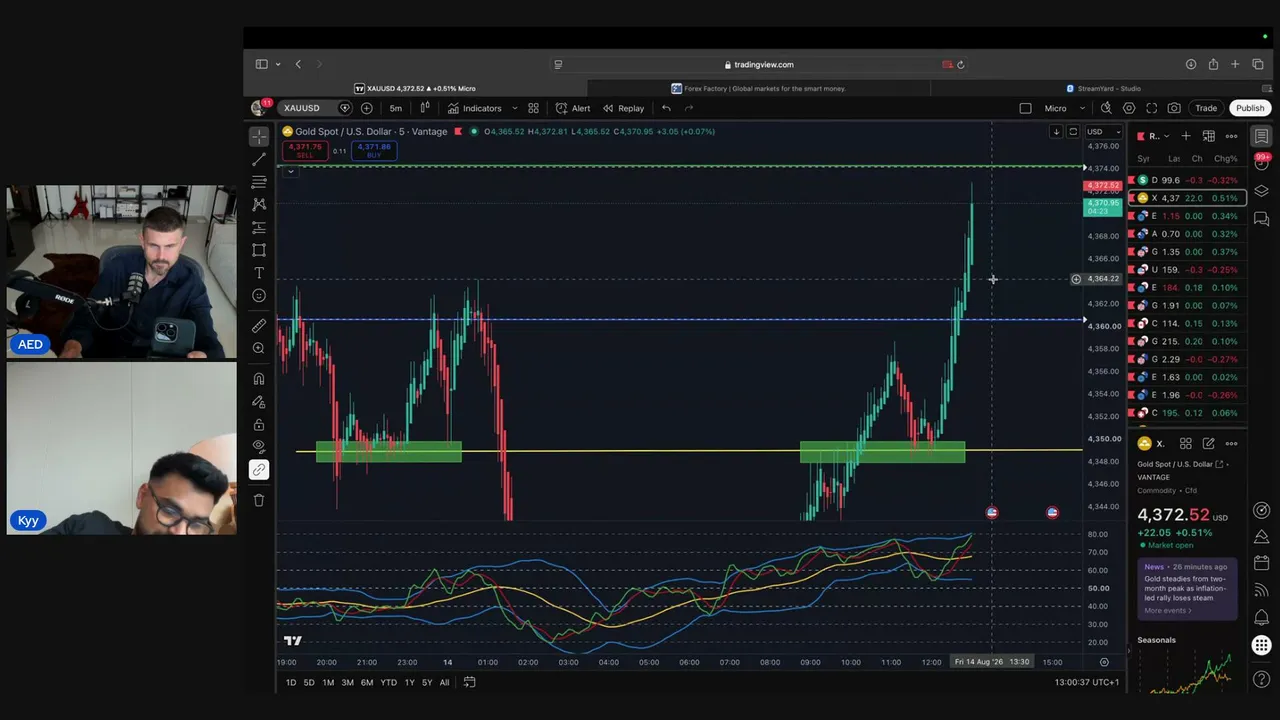Open the watchlist name dropdown

(x=1158, y=136)
